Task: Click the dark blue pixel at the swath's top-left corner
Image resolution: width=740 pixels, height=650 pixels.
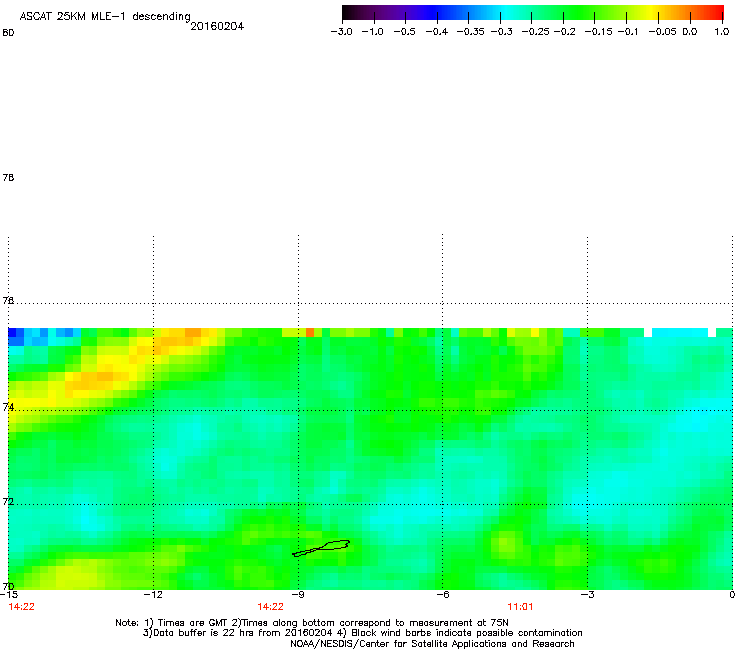Action: 12,332
